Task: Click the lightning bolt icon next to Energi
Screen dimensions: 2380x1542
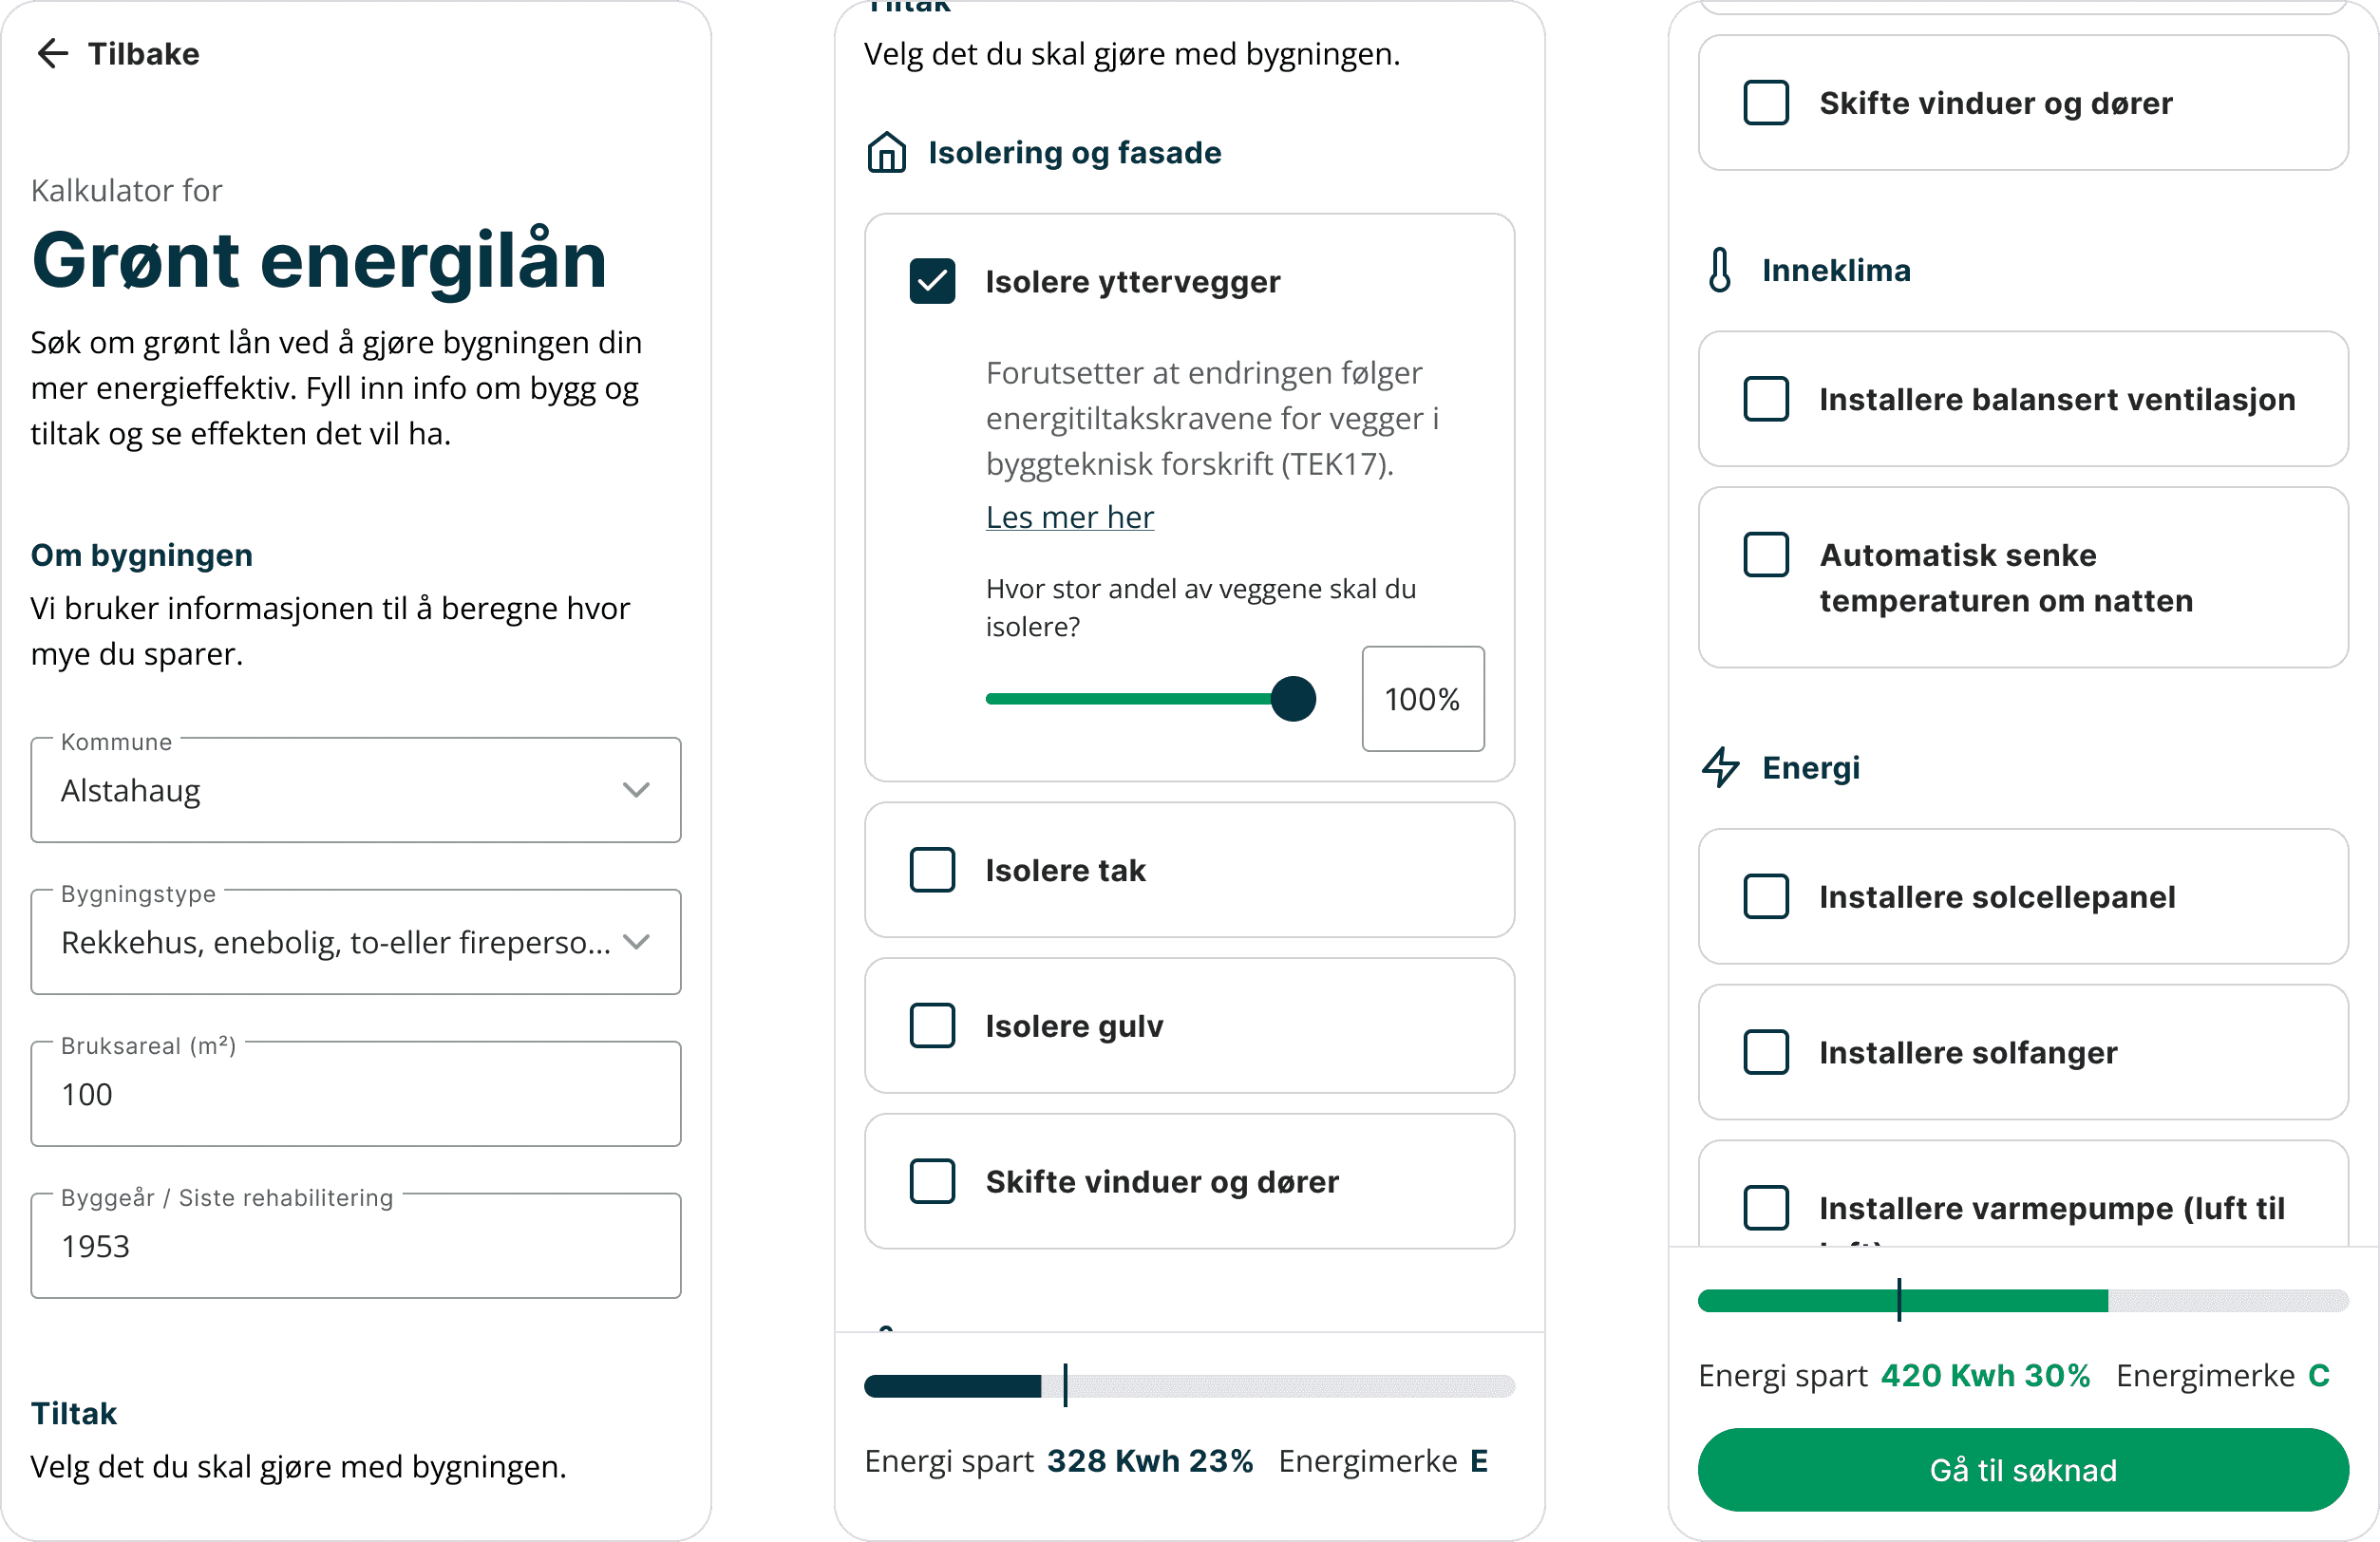Action: tap(1720, 767)
